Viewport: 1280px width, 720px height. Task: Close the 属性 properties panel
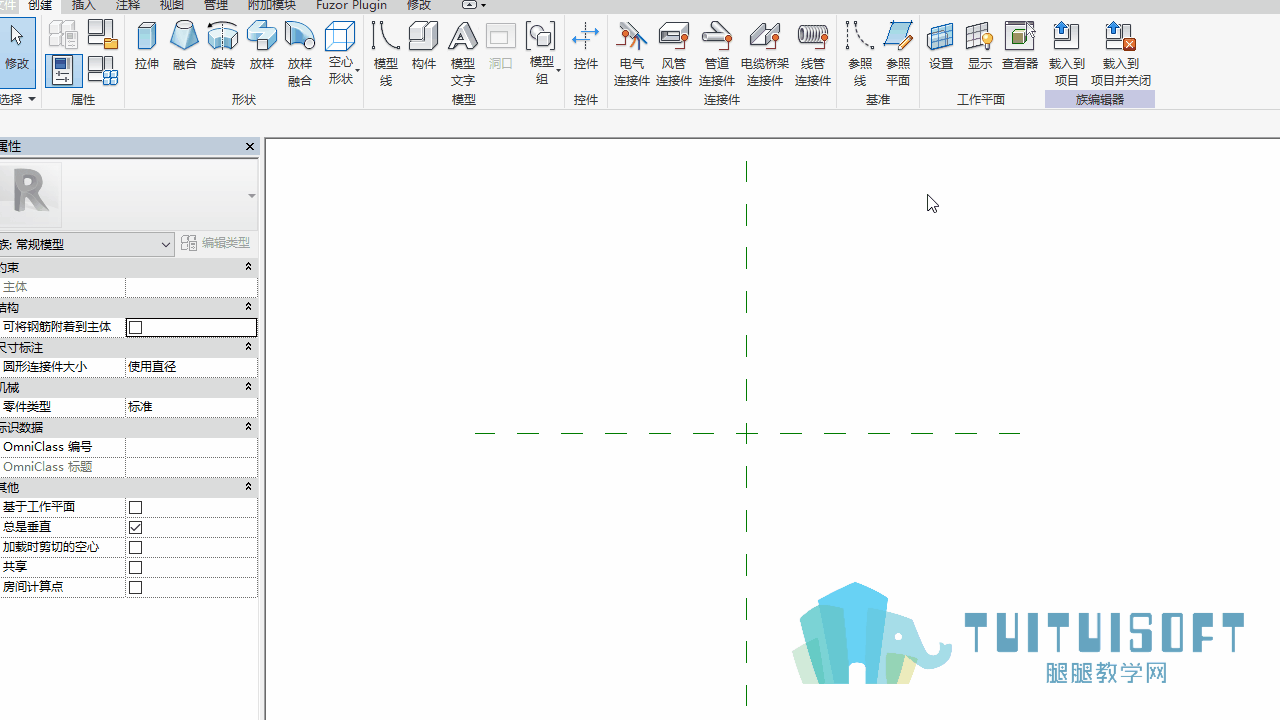tap(250, 147)
